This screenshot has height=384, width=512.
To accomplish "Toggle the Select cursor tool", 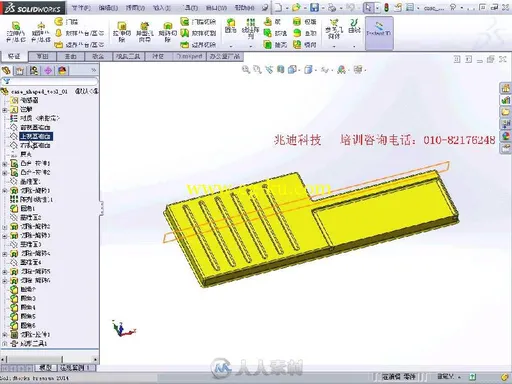I will [x=368, y=7].
